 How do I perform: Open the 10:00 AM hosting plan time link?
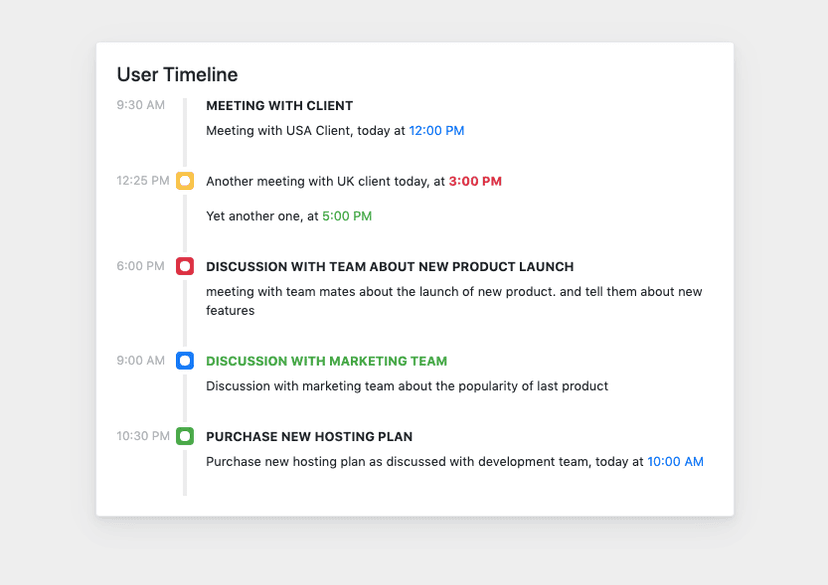point(675,462)
